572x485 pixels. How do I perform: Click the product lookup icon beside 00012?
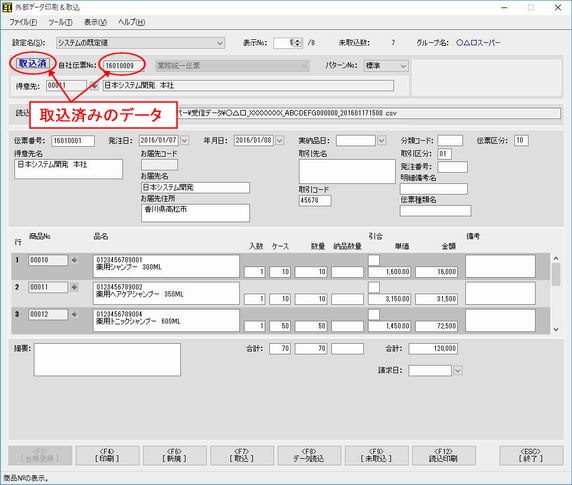[x=74, y=314]
